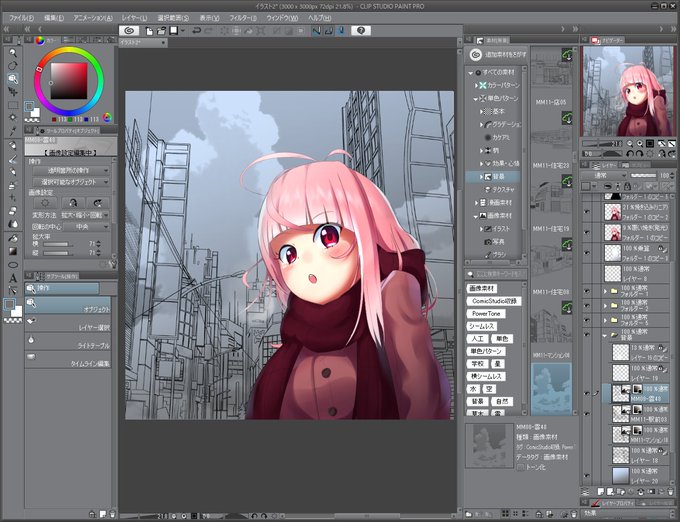Adjust the Navigator zoom slider
This screenshot has width=680, height=522.
coord(602,144)
